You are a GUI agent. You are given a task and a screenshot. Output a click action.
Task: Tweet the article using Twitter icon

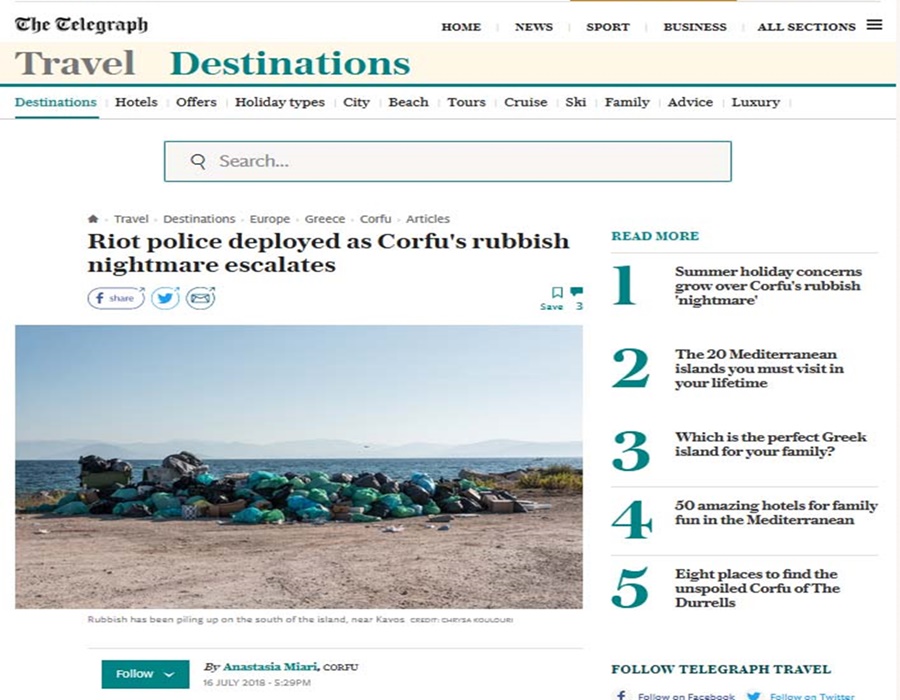pos(165,298)
